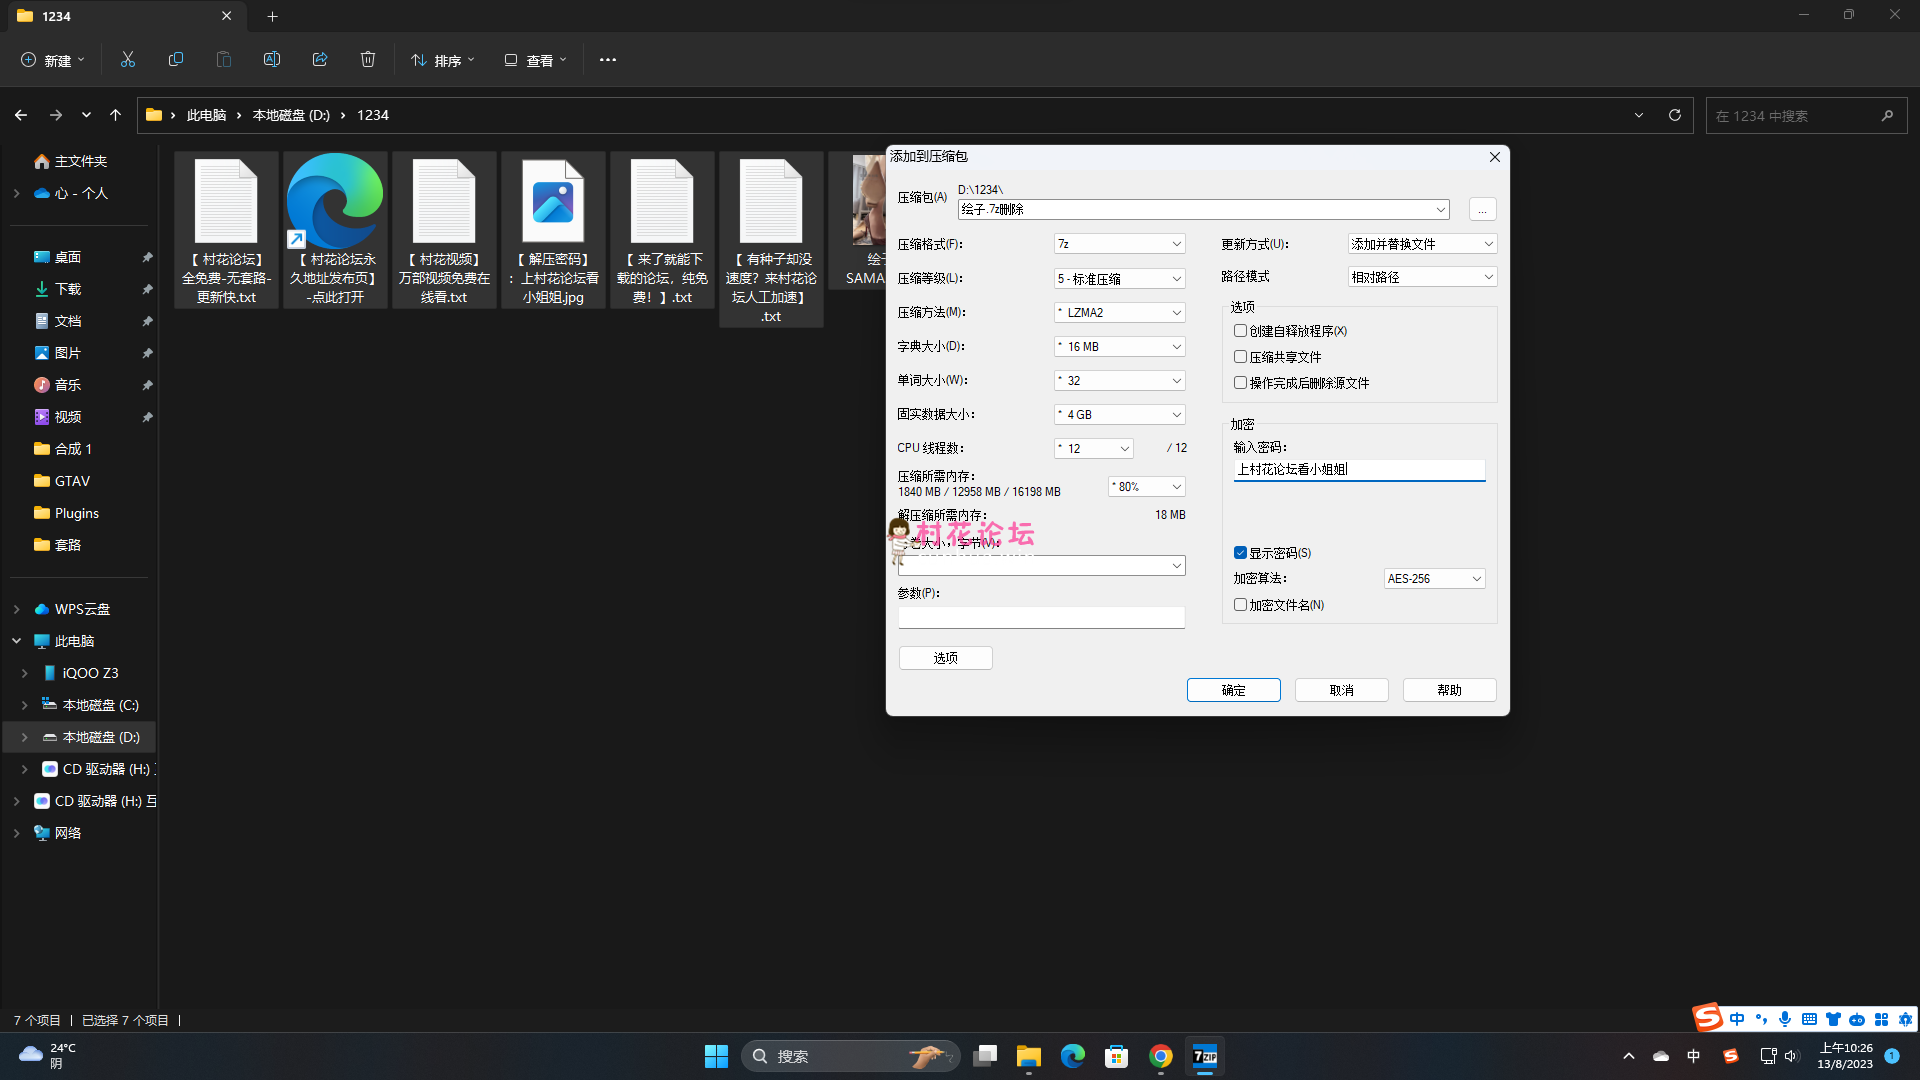Screen dimensions: 1920x1080
Task: Select the 解压密码 jpg image file
Action: 553,230
